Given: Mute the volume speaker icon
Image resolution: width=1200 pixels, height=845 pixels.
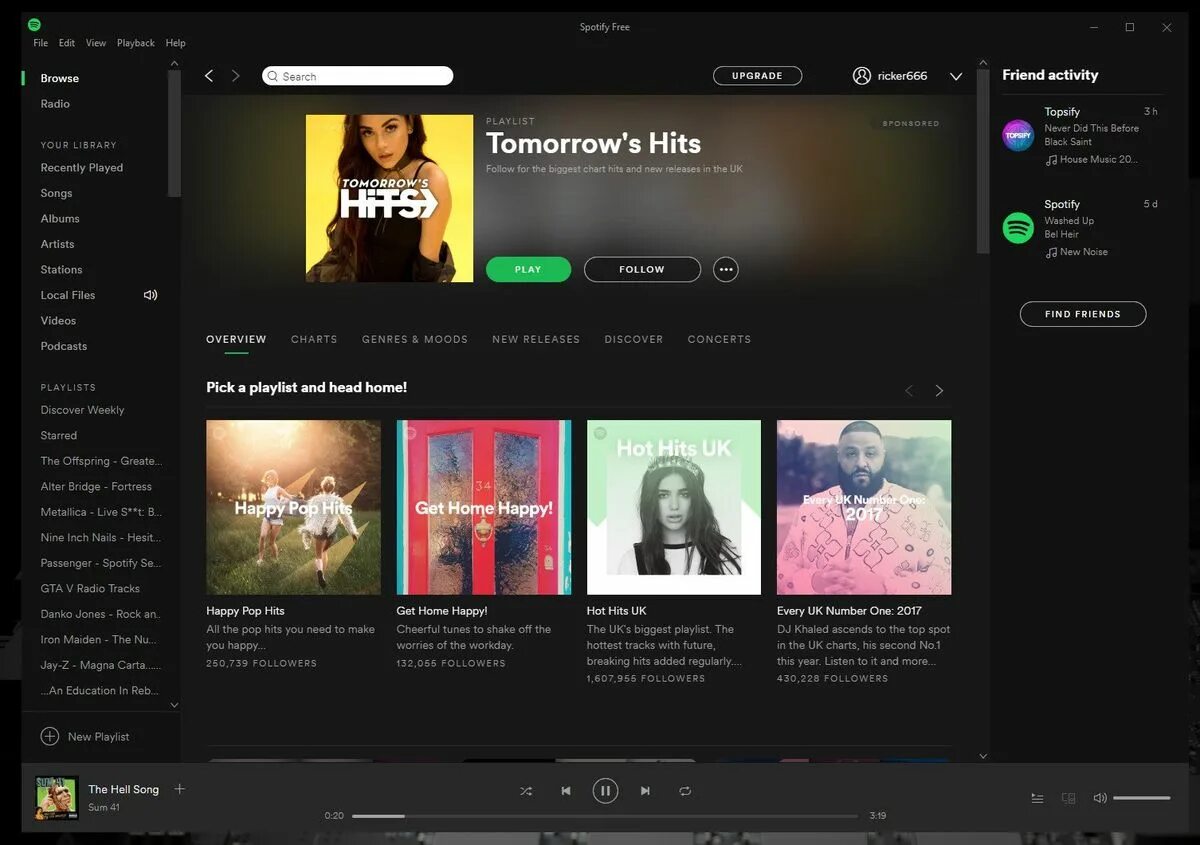Looking at the screenshot, I should tap(1100, 798).
